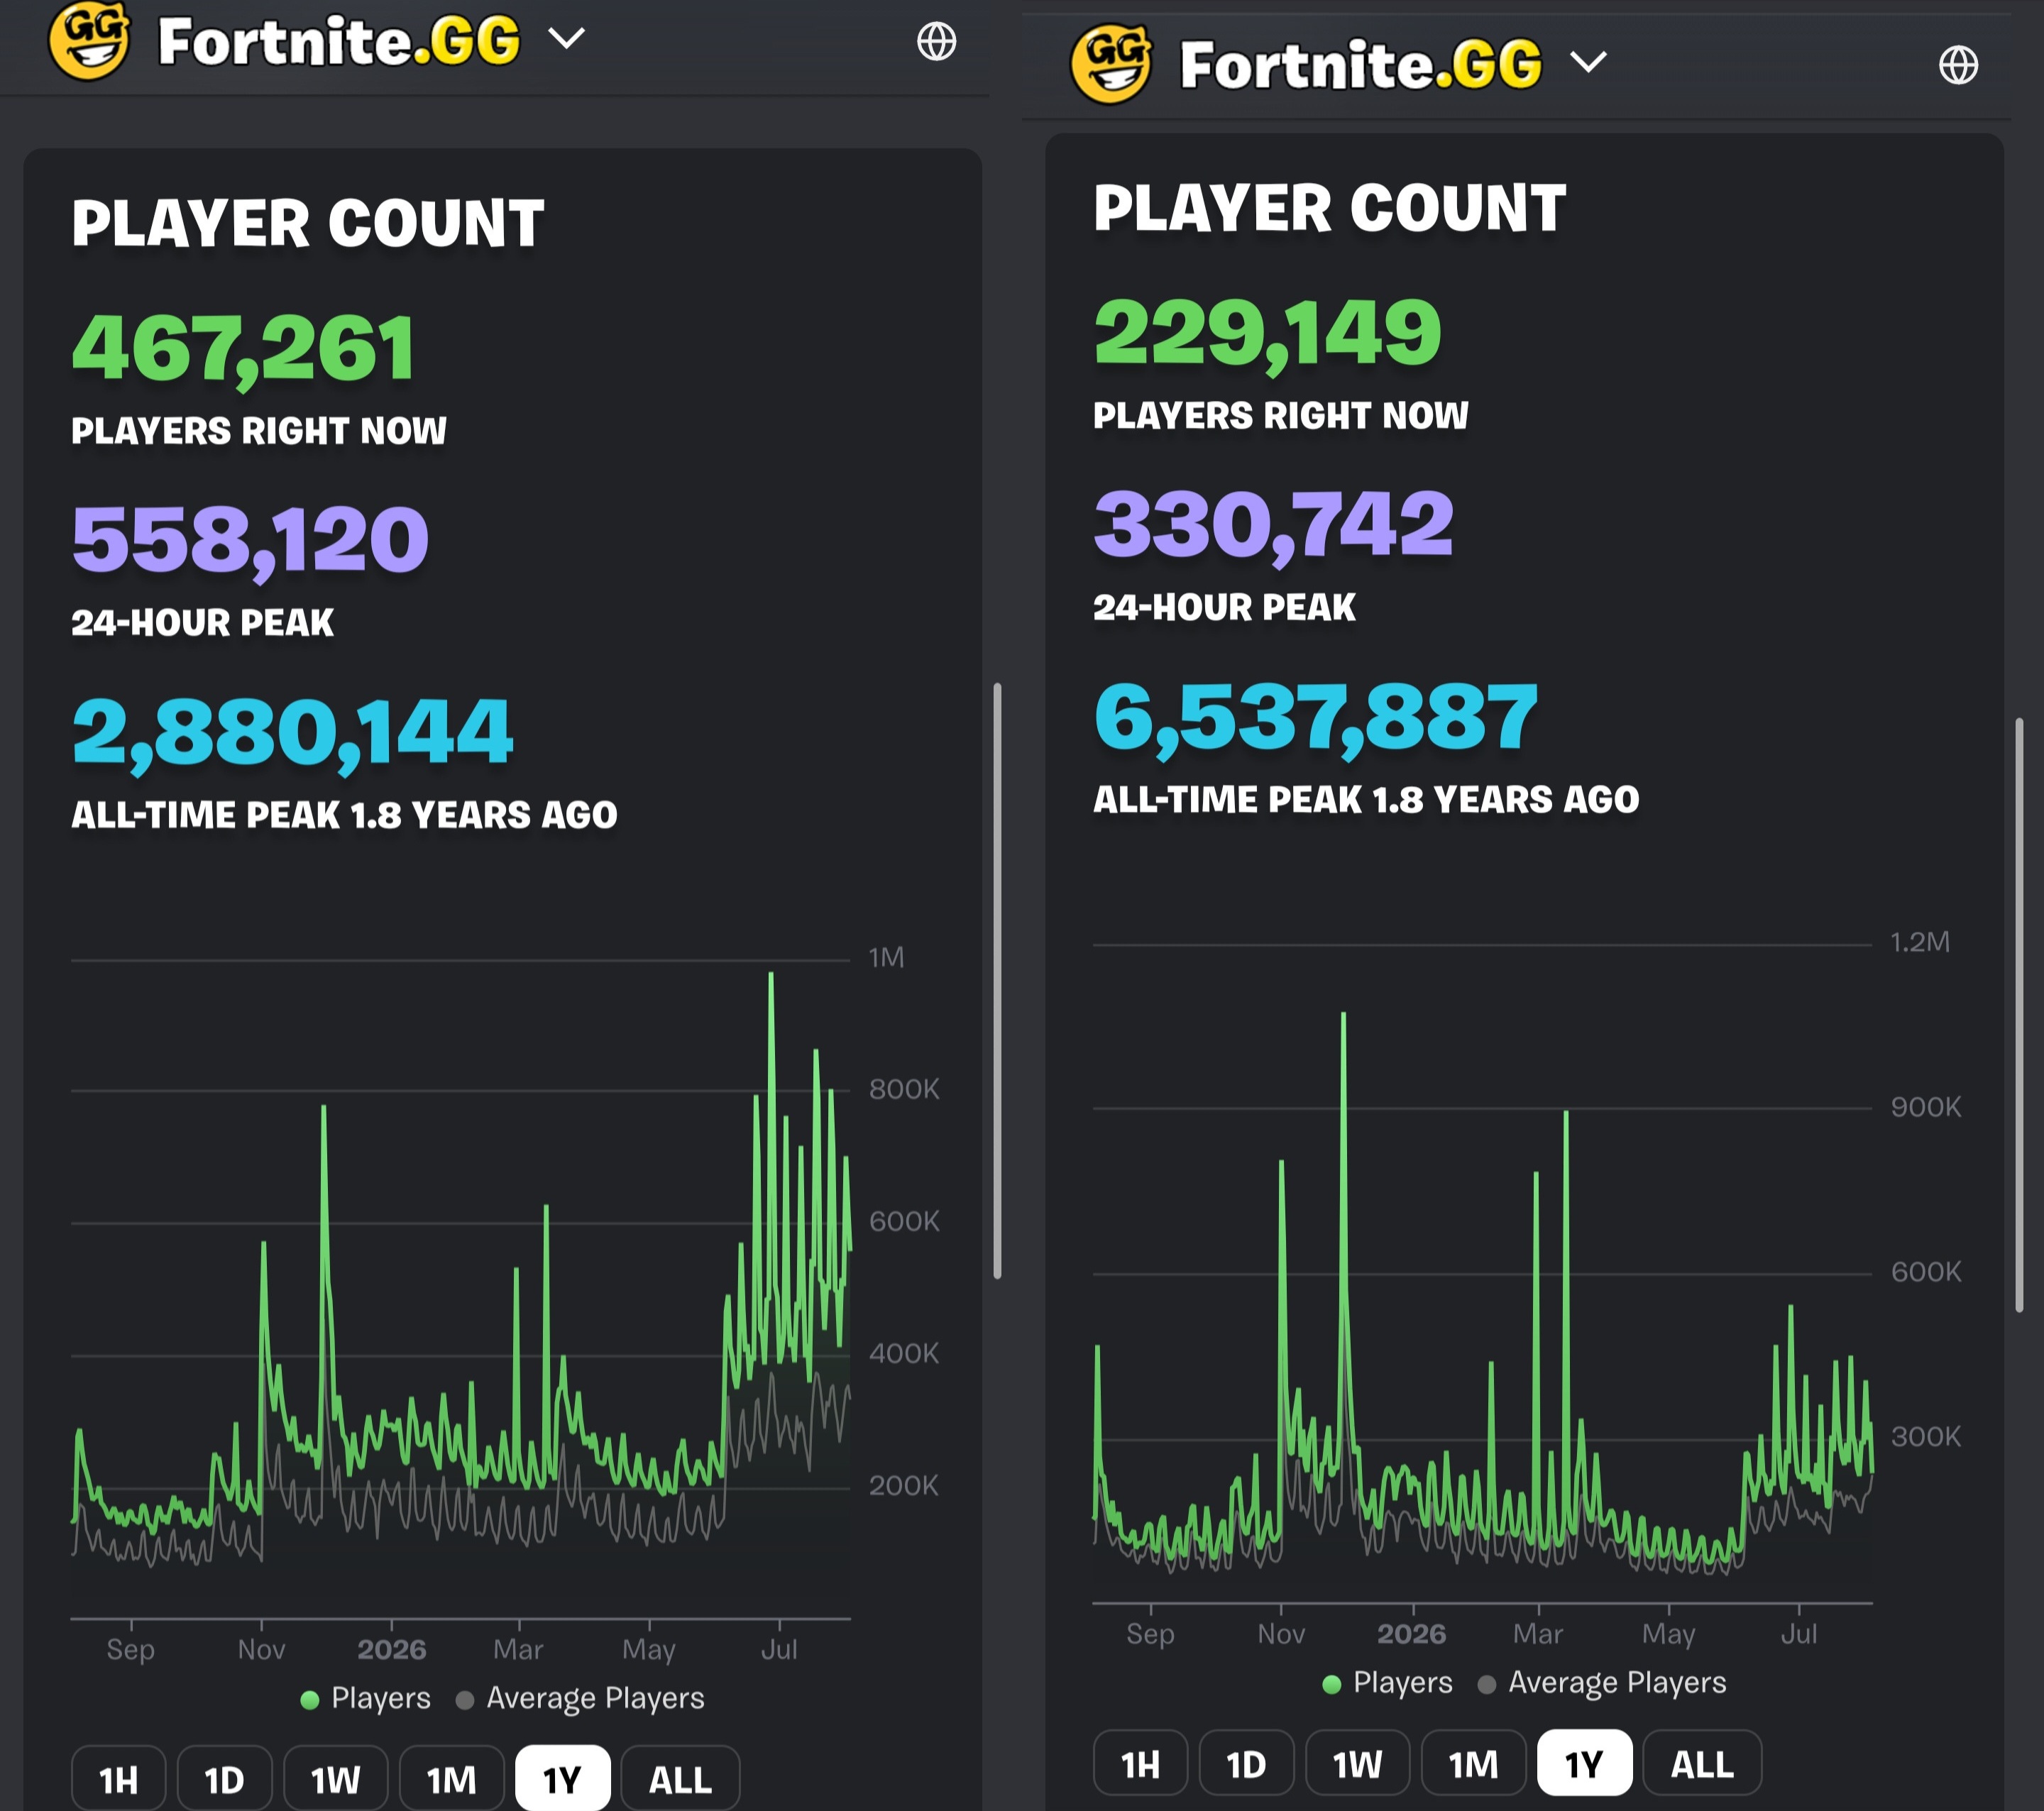Screen dimensions: 2044x1811
Task: Click PLAYER COUNT heading above 229,149
Action: (1330, 208)
